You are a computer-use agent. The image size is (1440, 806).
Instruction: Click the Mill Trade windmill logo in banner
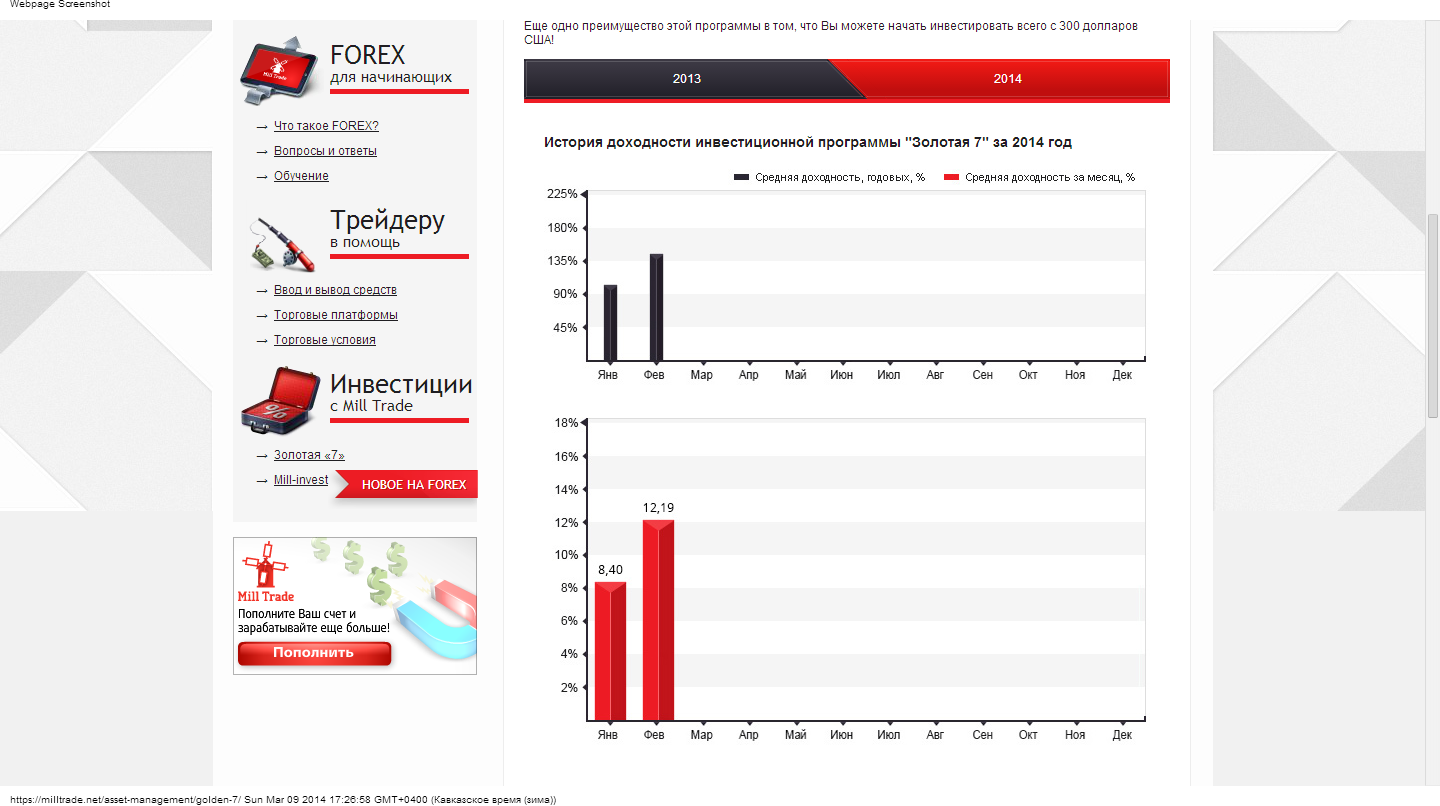pos(265,569)
